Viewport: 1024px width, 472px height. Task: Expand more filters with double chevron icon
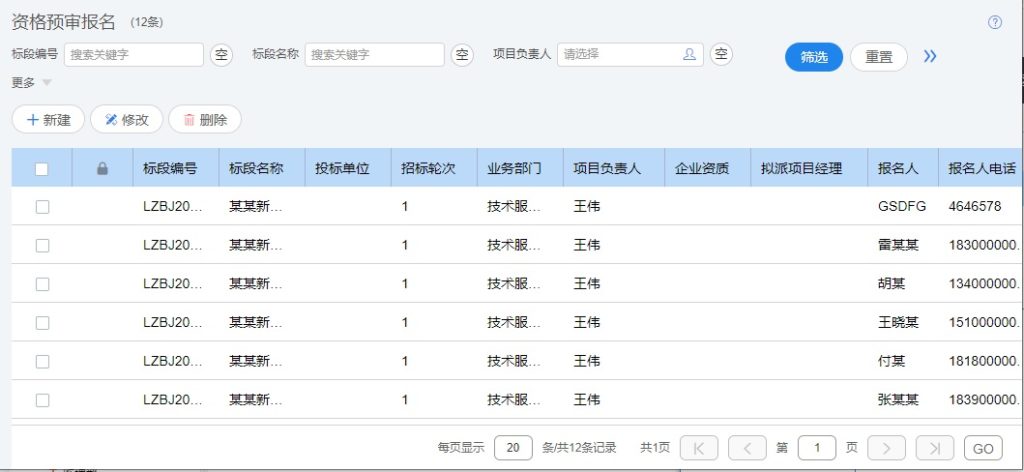930,57
